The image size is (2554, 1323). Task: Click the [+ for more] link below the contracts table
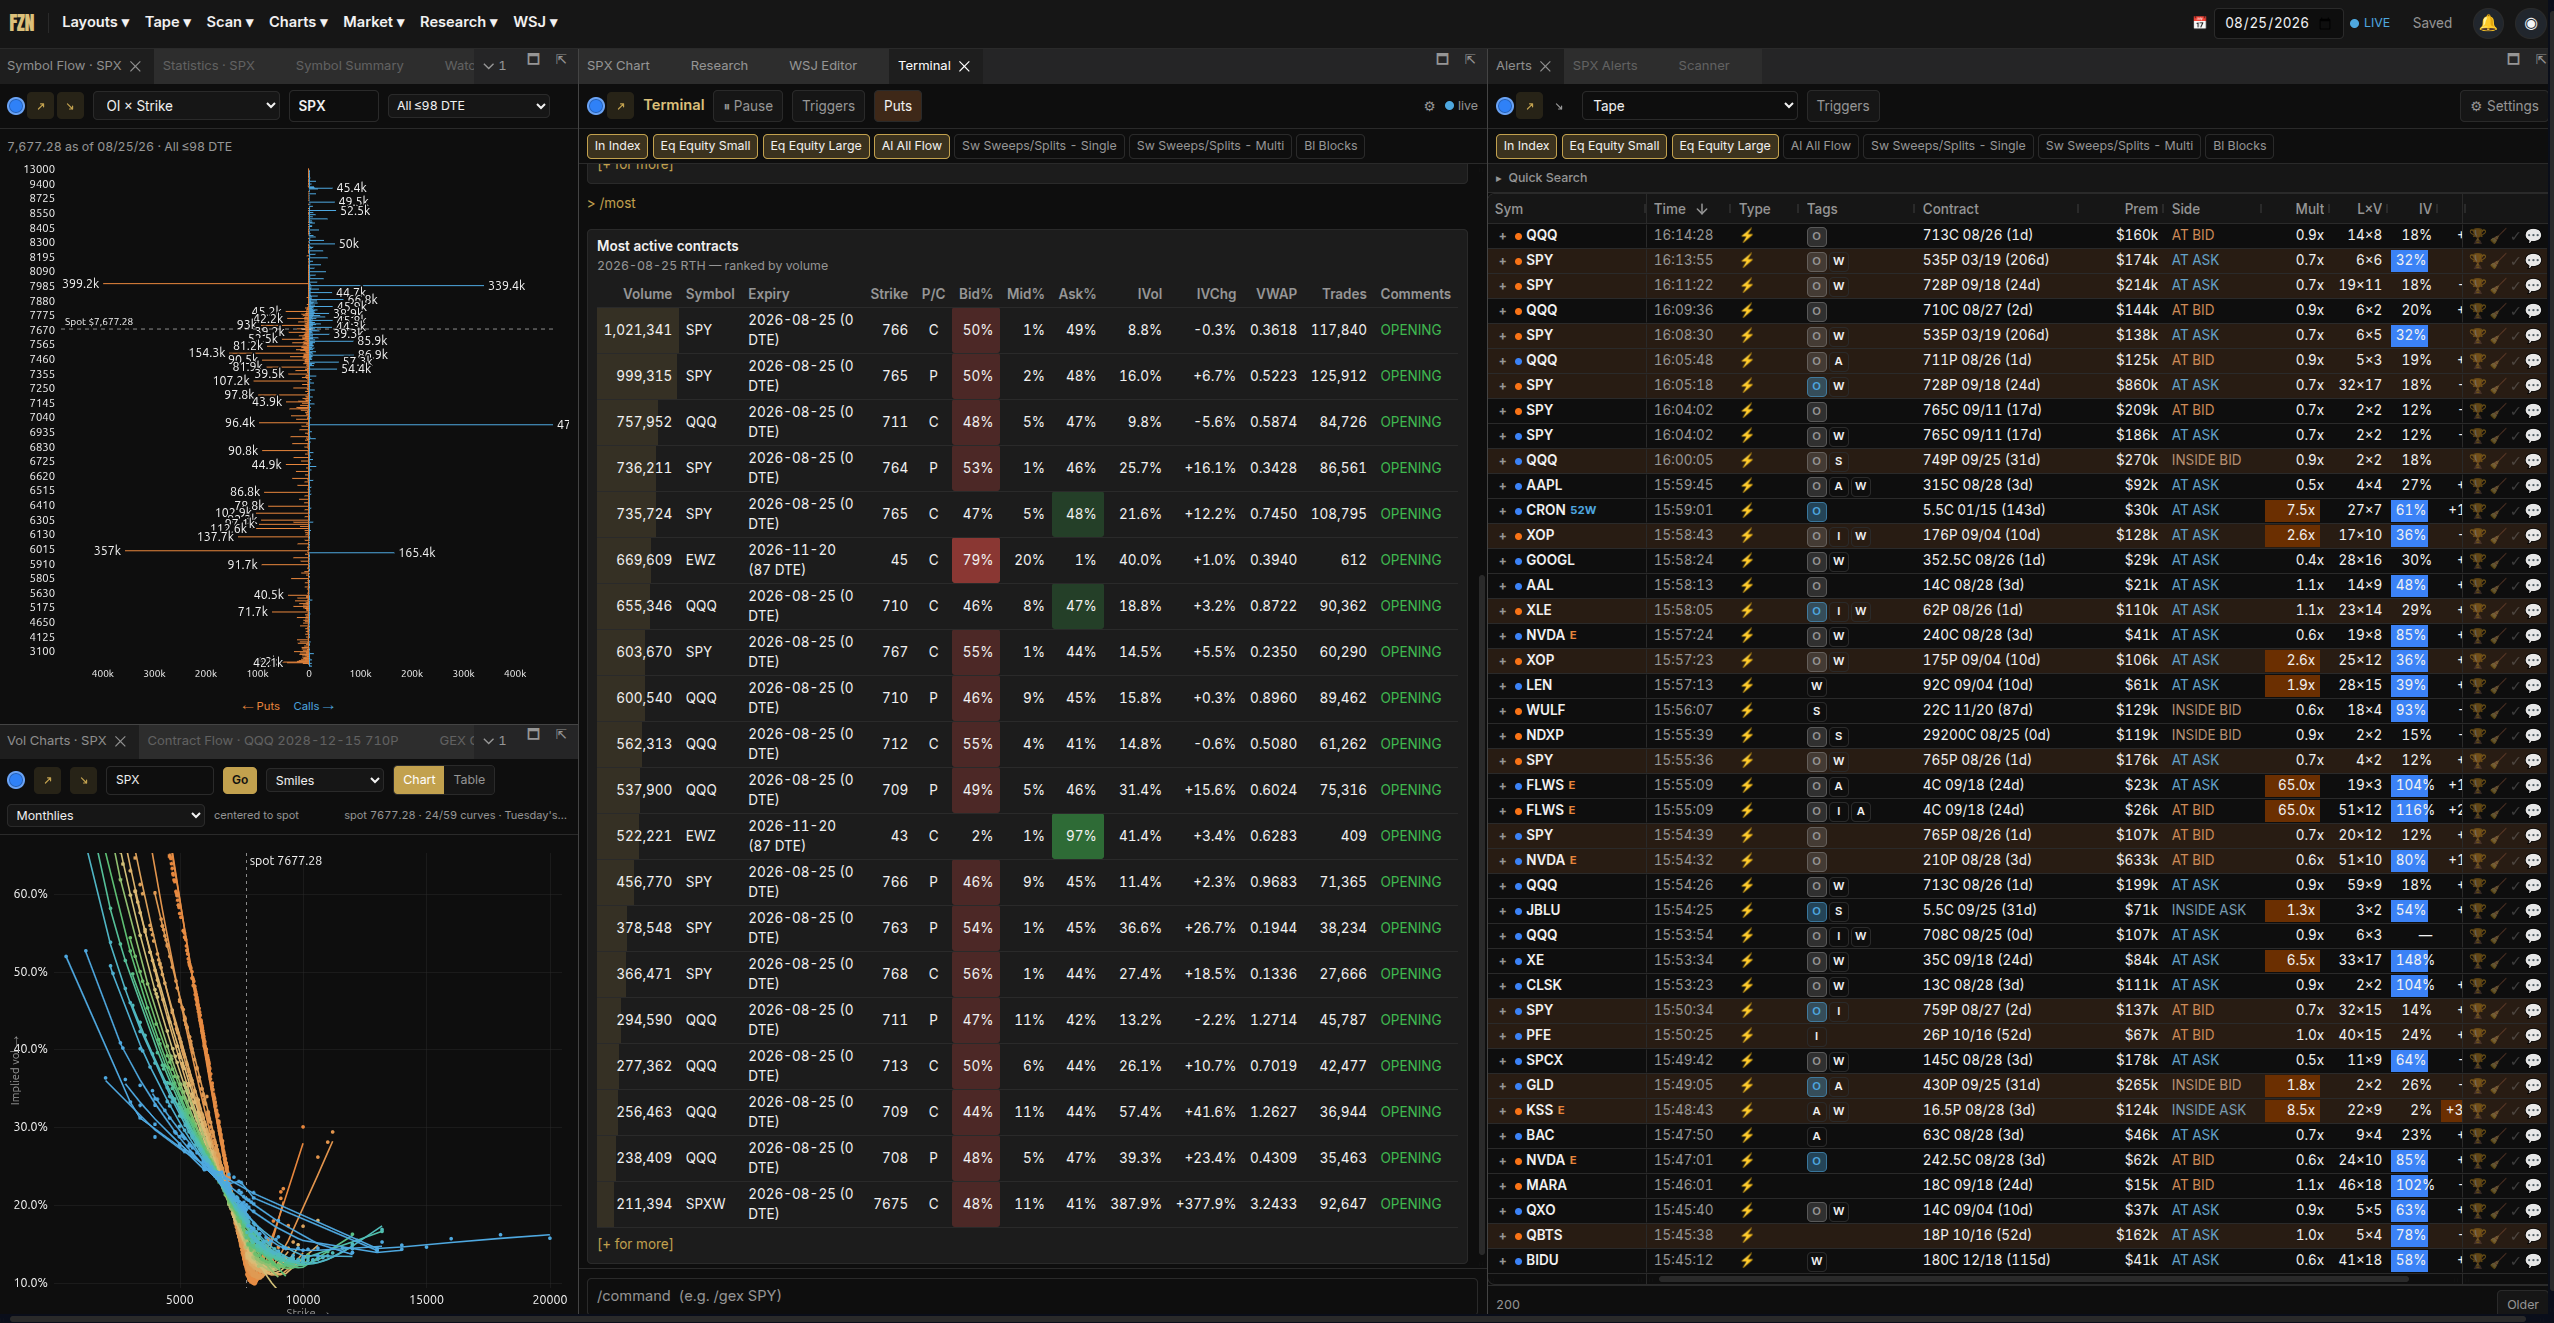click(x=635, y=1244)
